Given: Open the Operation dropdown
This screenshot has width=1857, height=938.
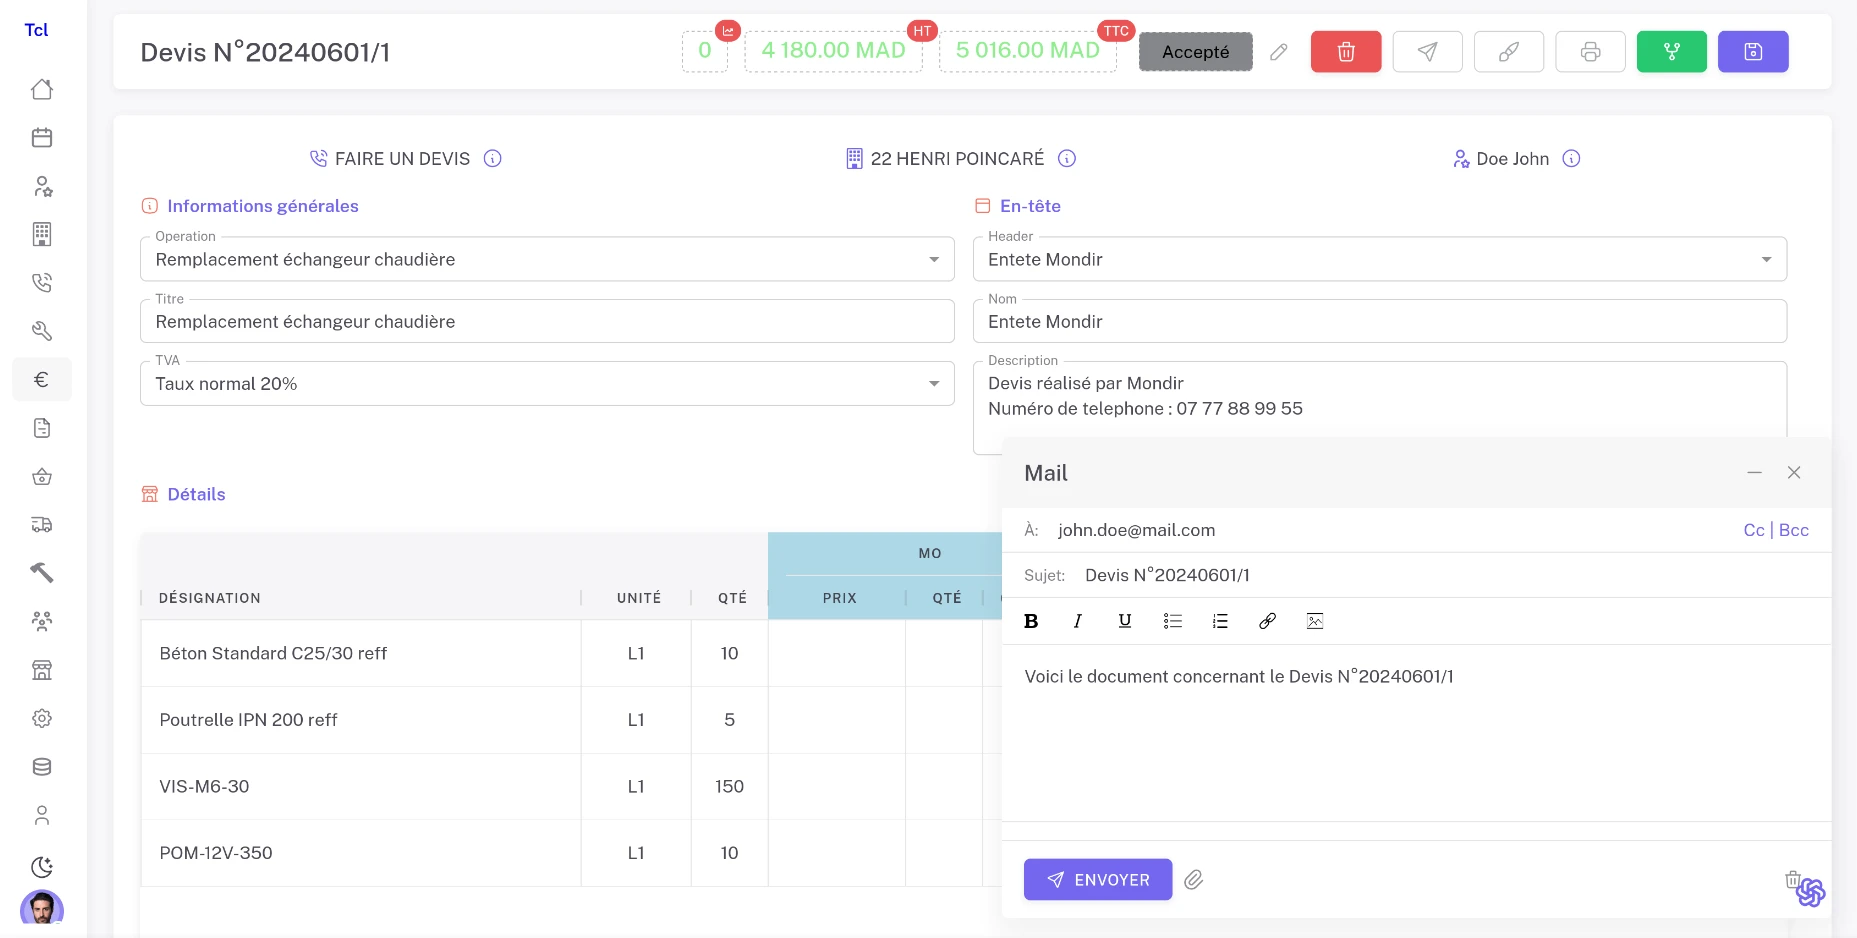Looking at the screenshot, I should (x=933, y=259).
